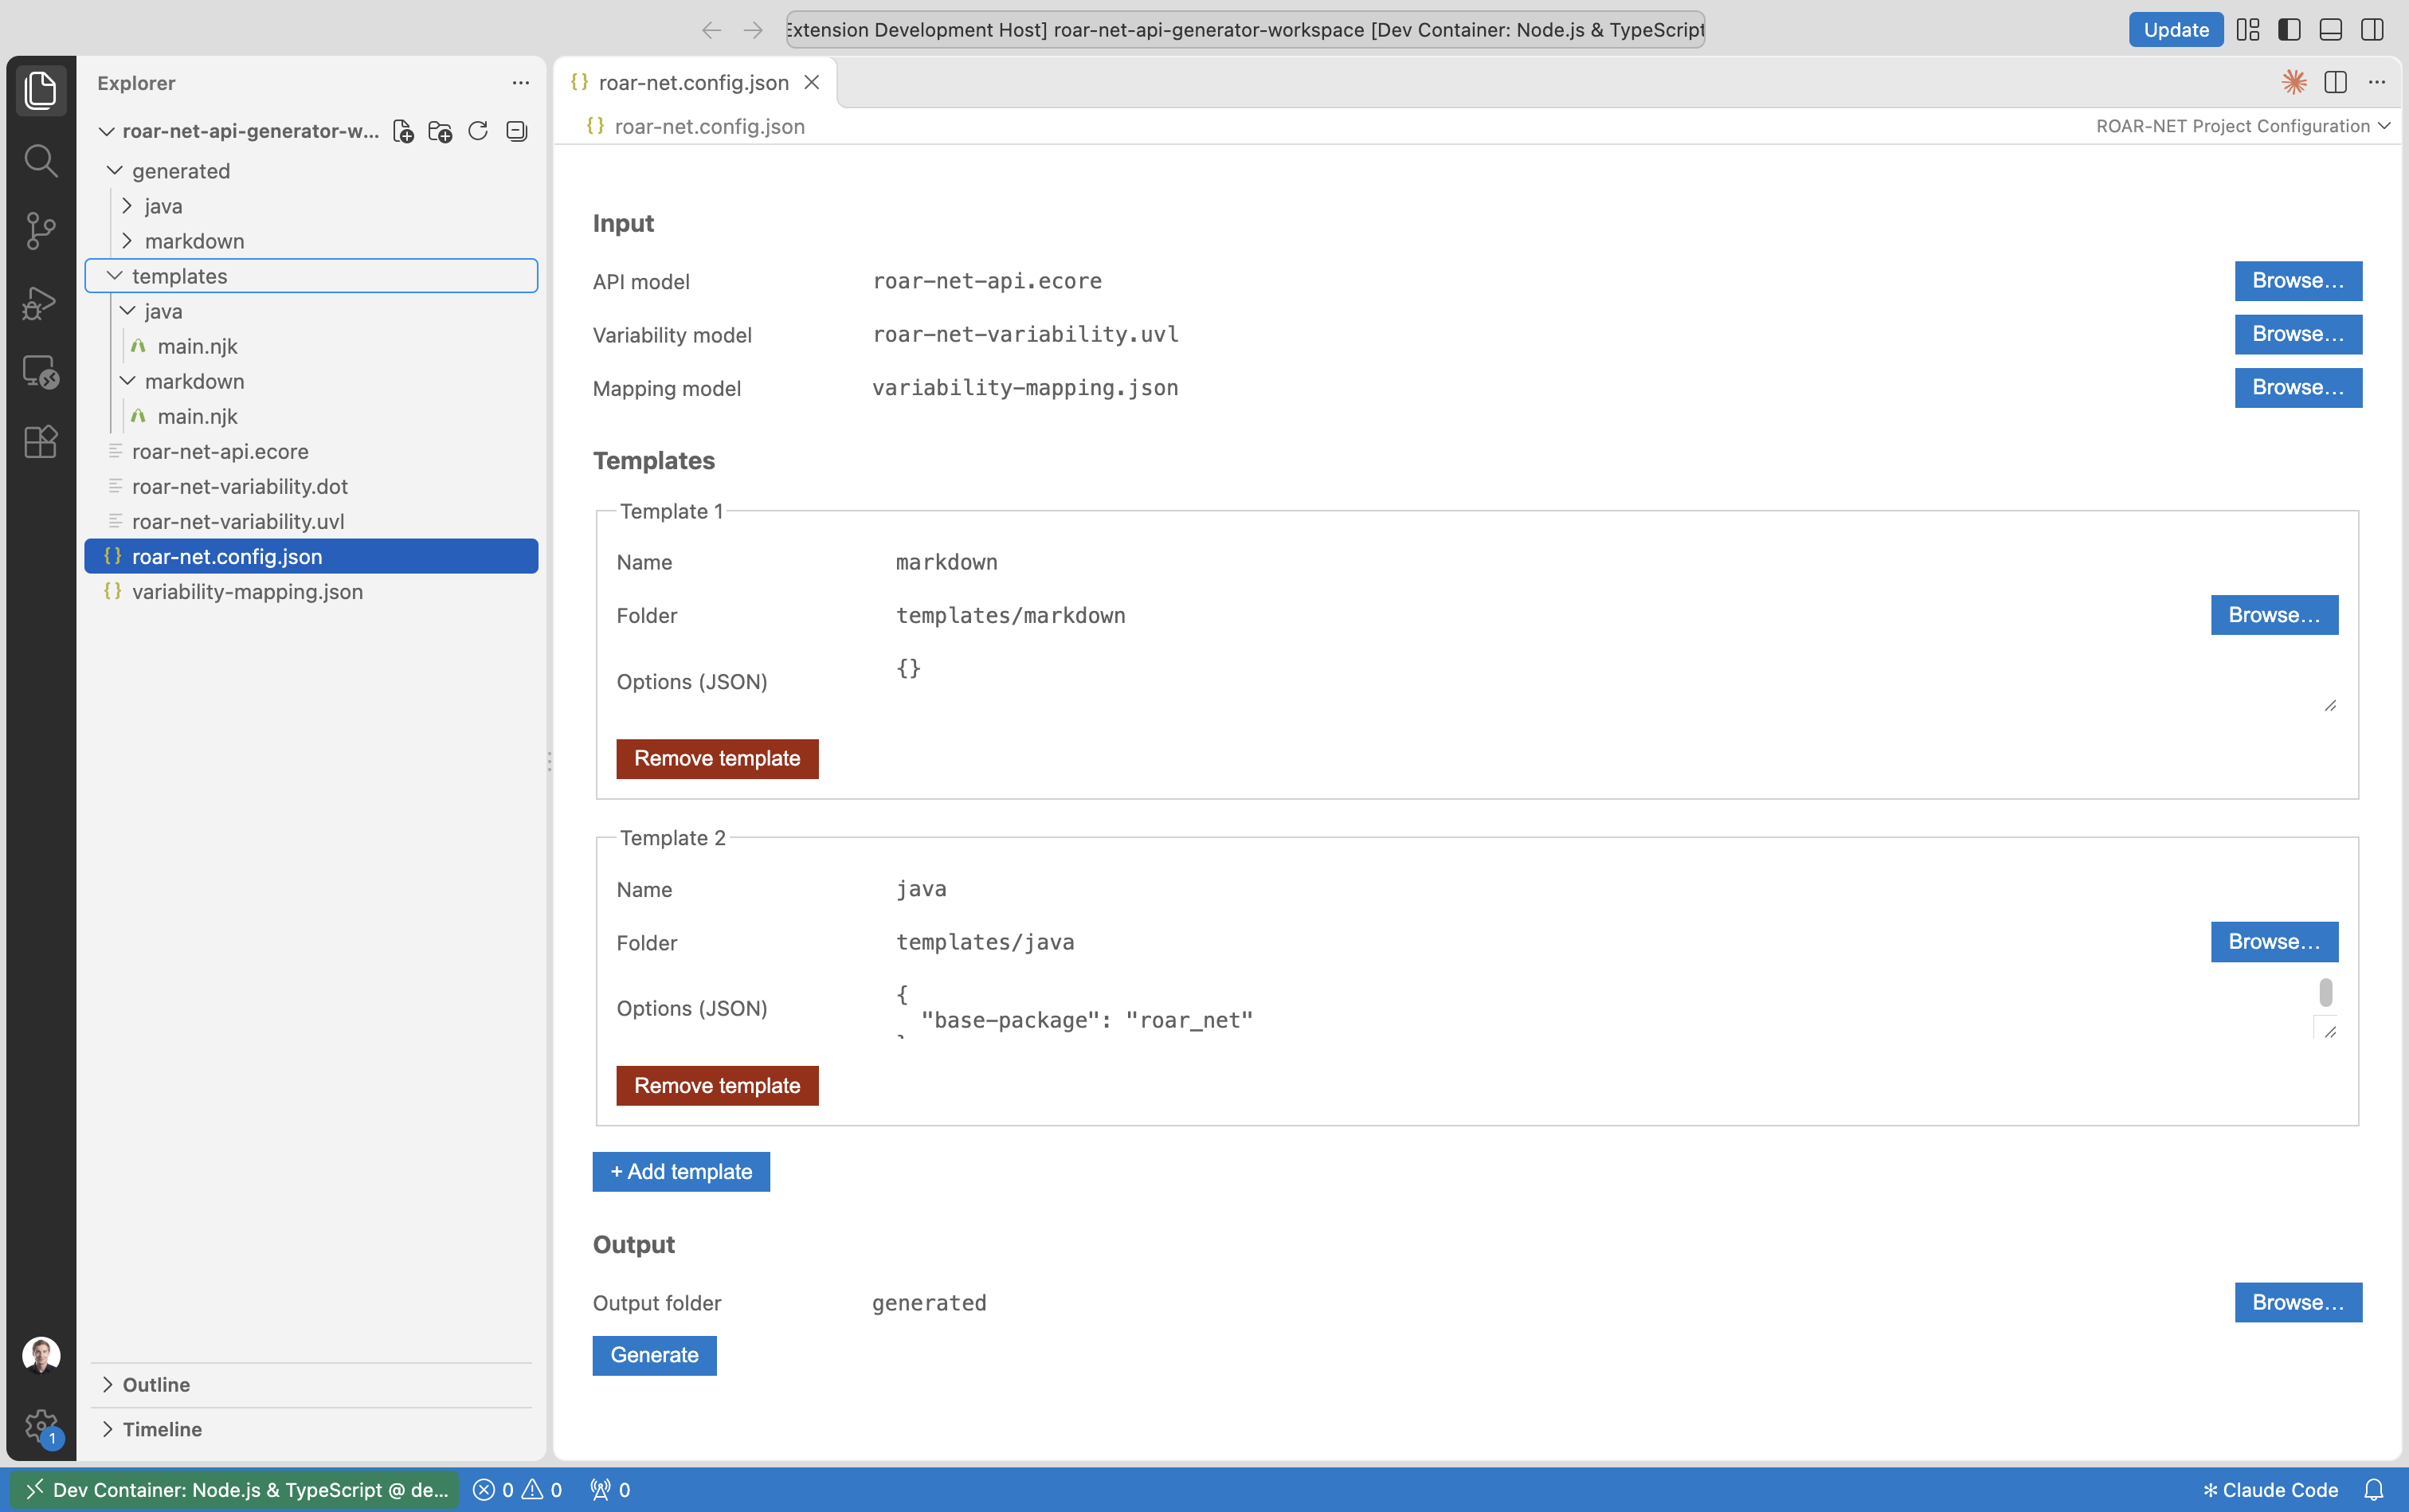Collapse all folders in Explorer

pyautogui.click(x=516, y=131)
